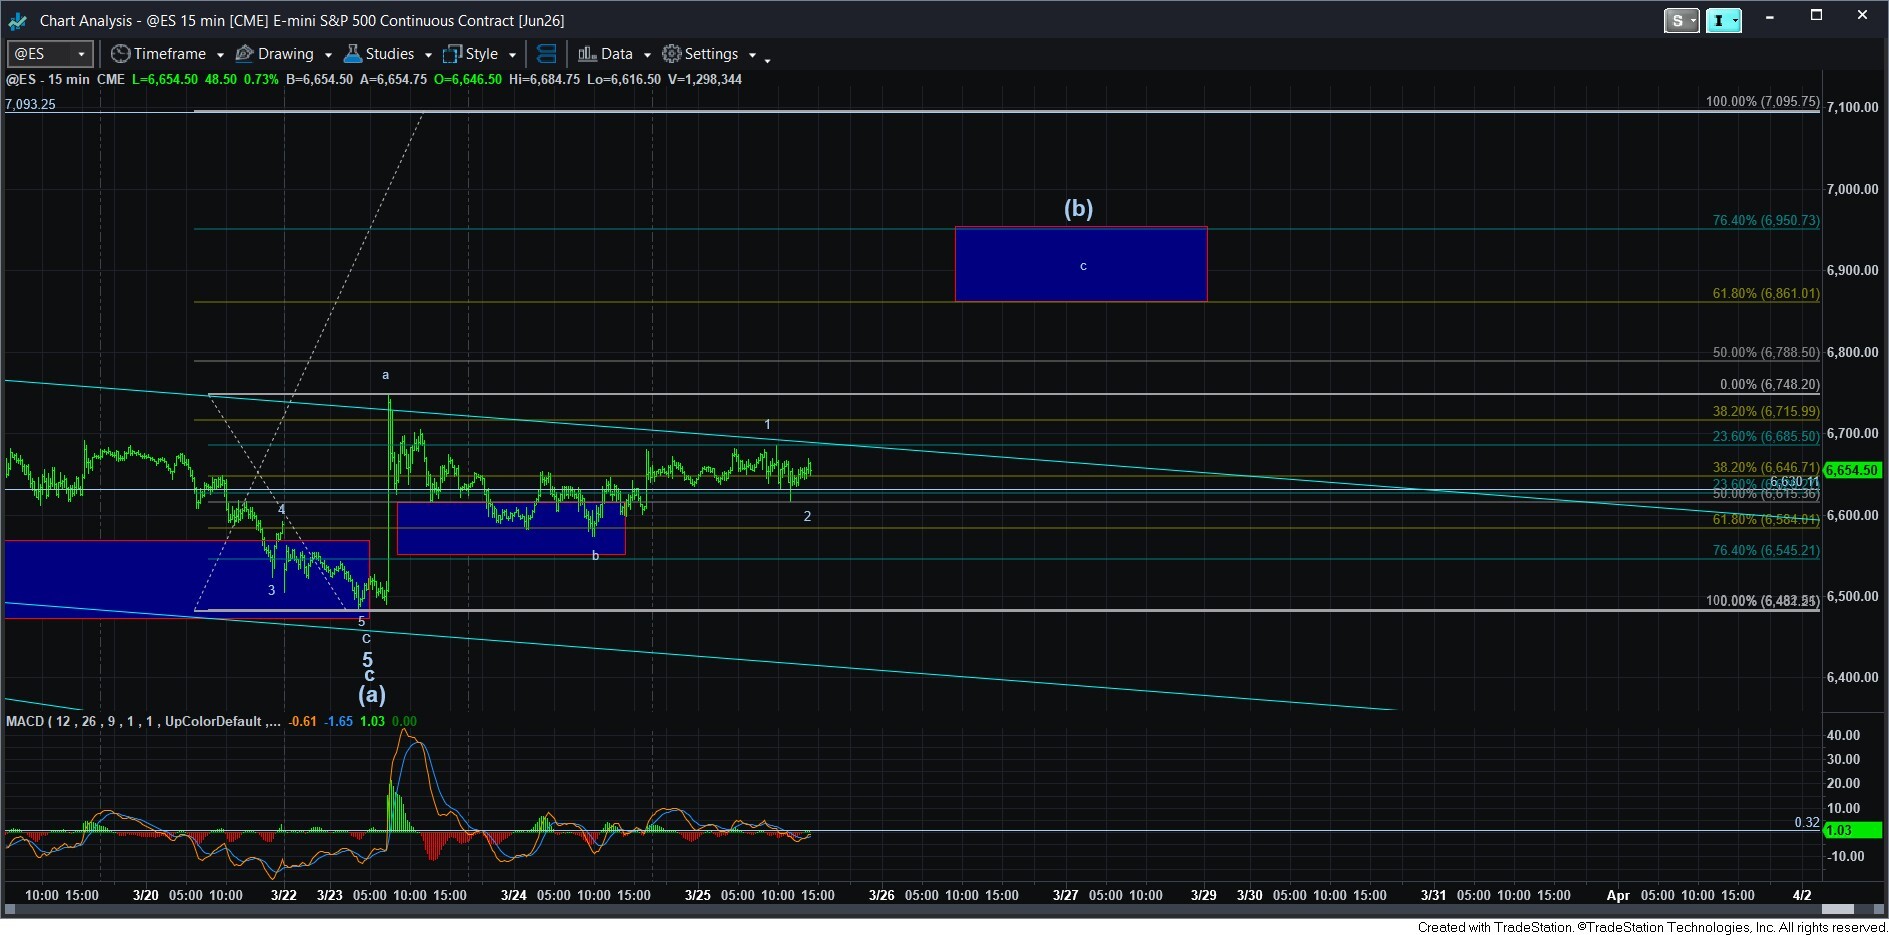Toggle the symbol link S button
This screenshot has width=1889, height=935.
pyautogui.click(x=1676, y=20)
